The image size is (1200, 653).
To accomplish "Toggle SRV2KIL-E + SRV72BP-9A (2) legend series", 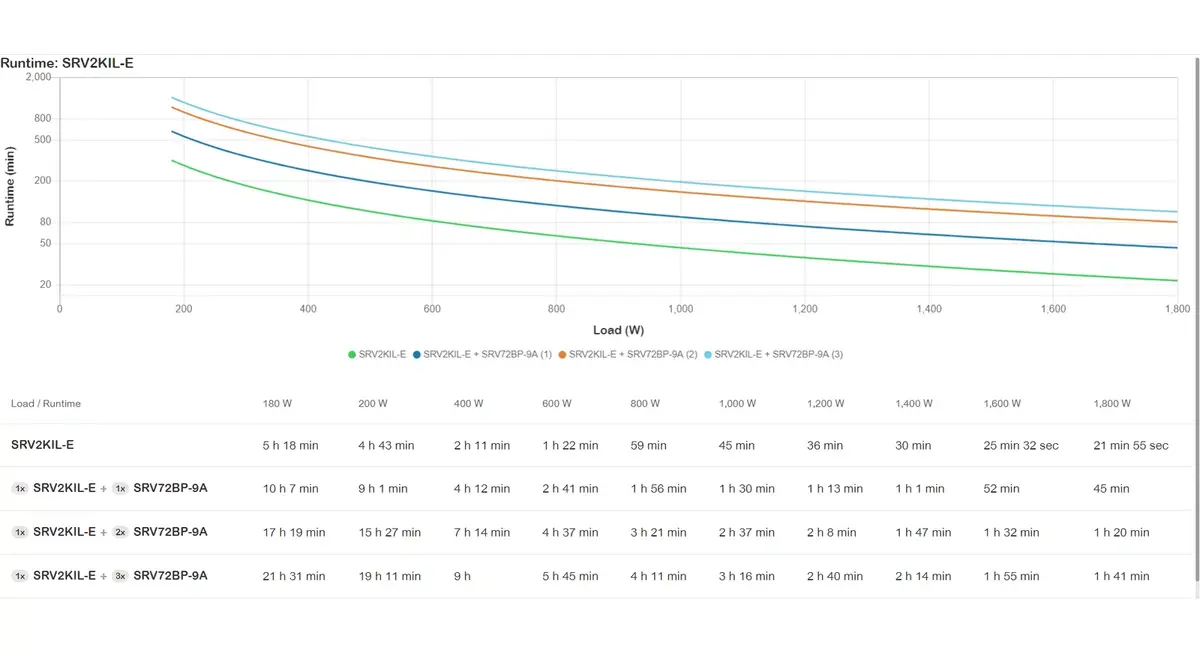I will (x=628, y=354).
